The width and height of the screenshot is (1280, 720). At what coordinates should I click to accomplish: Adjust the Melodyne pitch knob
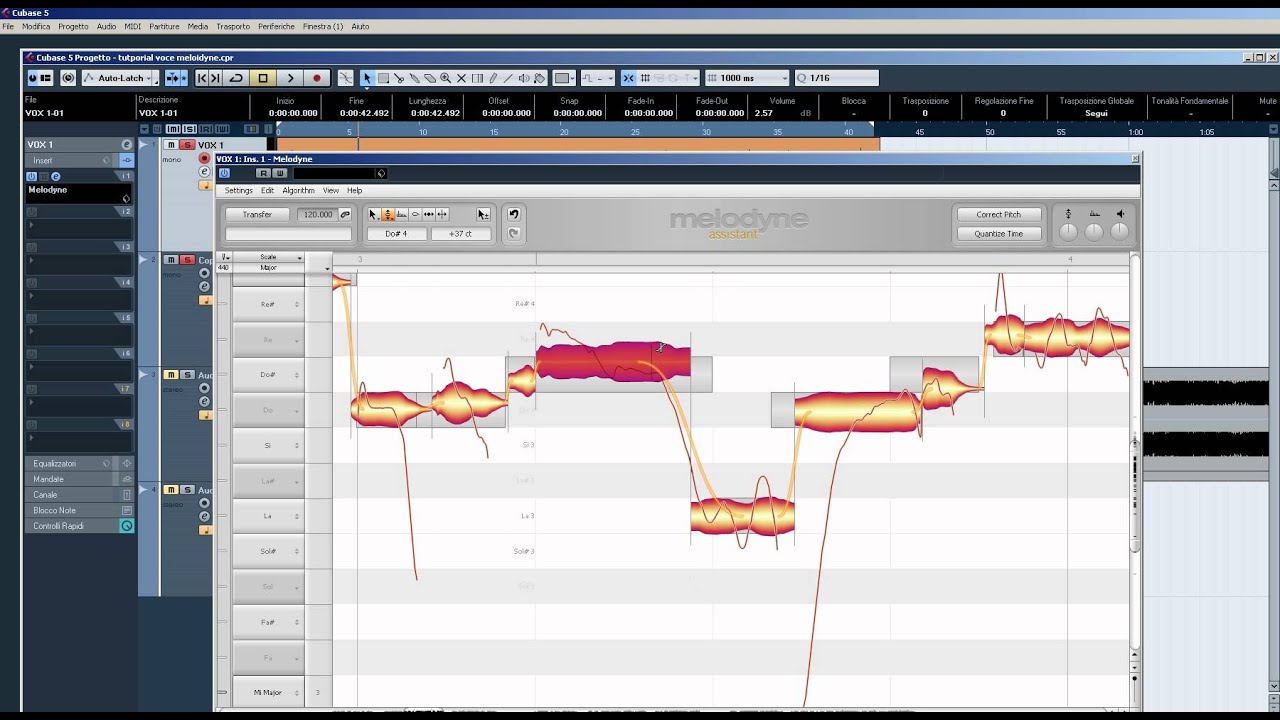(x=1068, y=232)
